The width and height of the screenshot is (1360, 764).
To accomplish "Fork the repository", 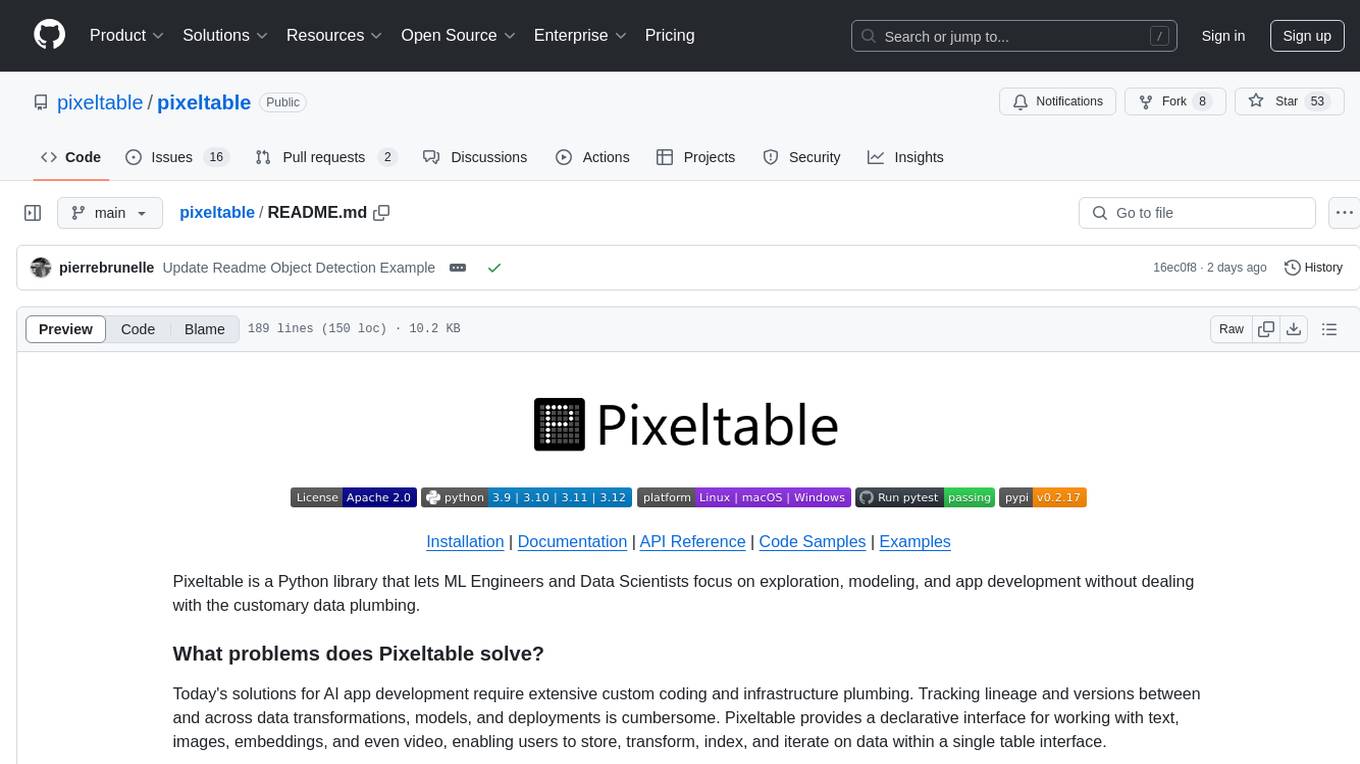I will tap(1174, 101).
